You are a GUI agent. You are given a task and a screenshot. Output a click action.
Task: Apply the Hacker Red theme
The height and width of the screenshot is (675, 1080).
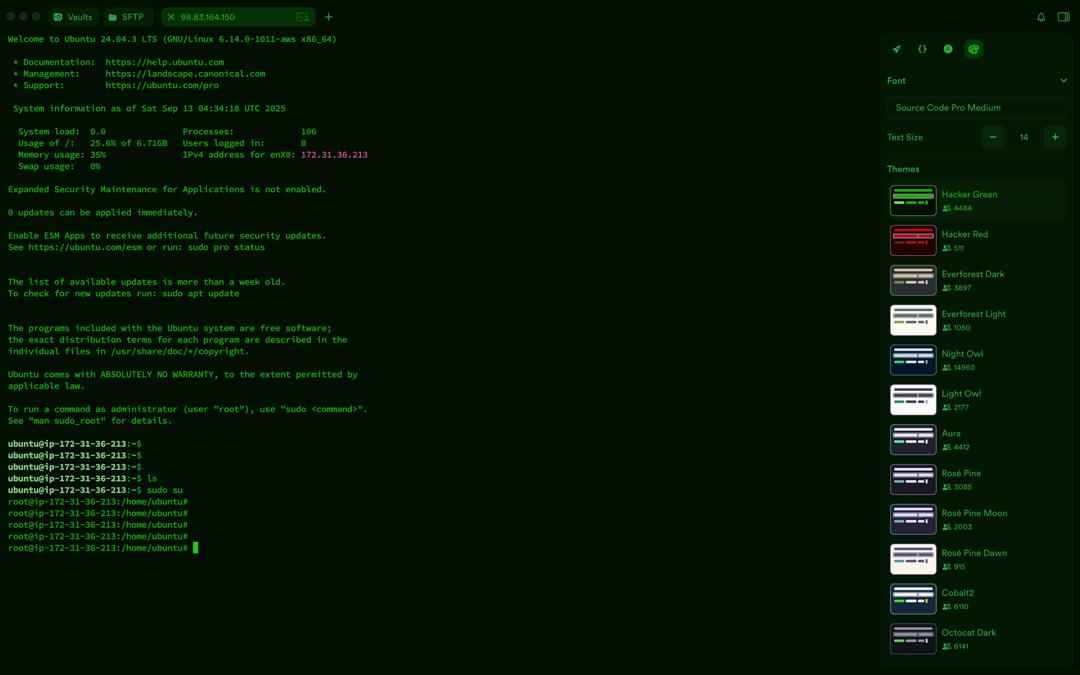[x=976, y=240]
